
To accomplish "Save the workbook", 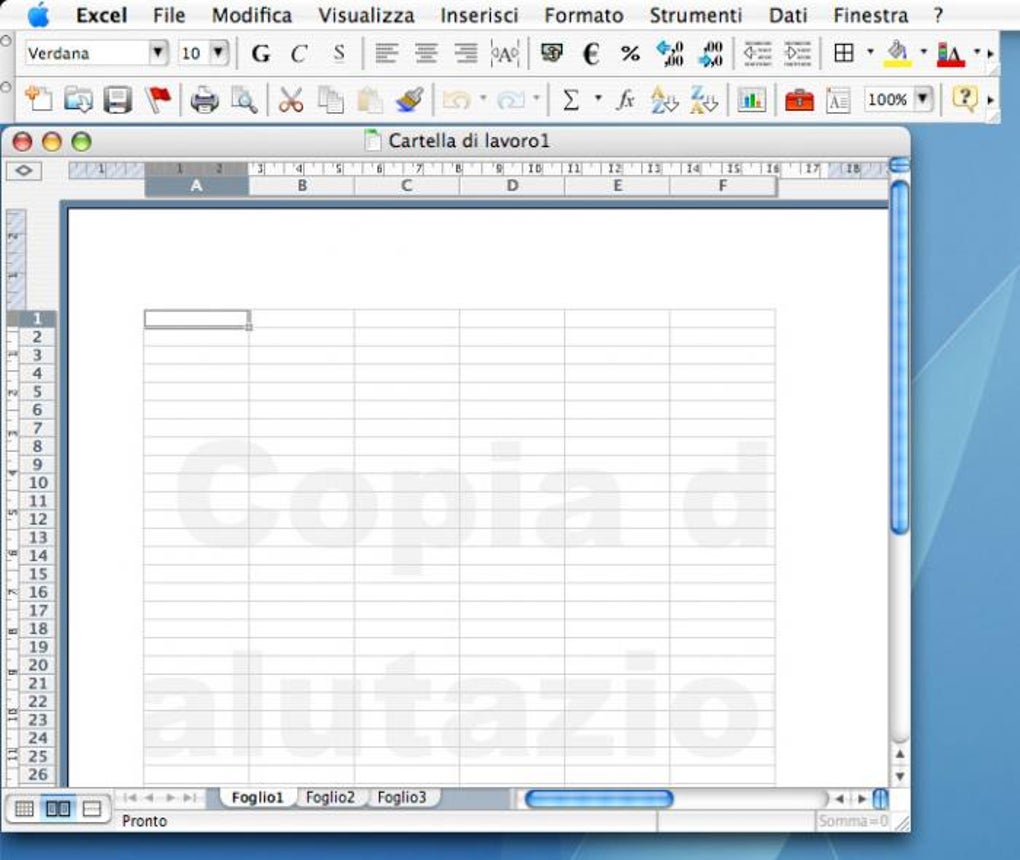I will click(118, 100).
